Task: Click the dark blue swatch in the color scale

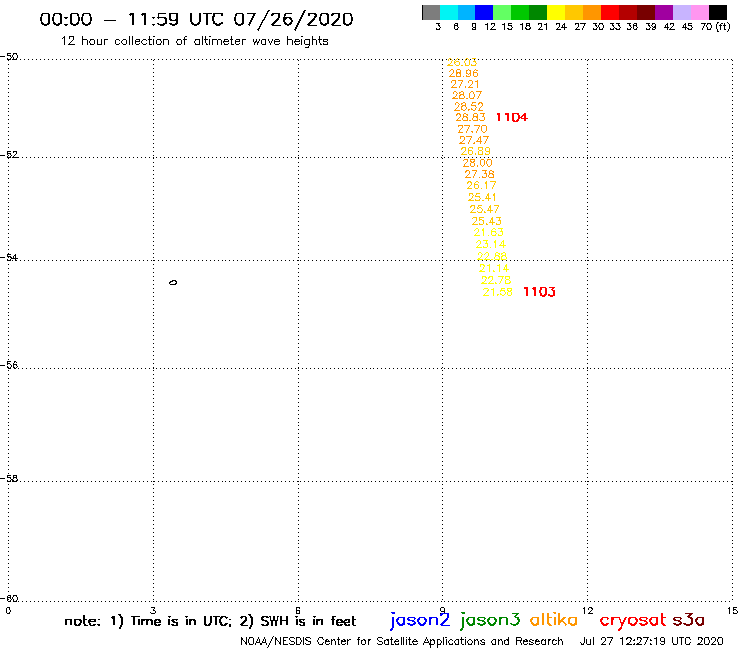Action: tap(484, 12)
